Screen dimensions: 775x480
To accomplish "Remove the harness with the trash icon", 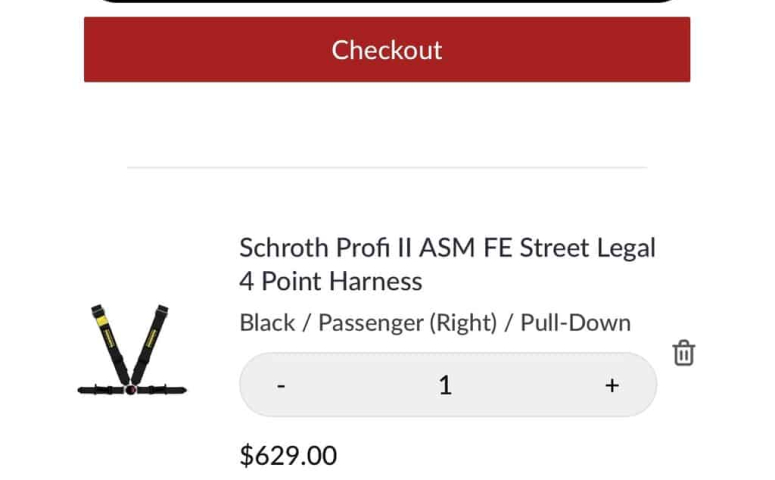I will 684,353.
